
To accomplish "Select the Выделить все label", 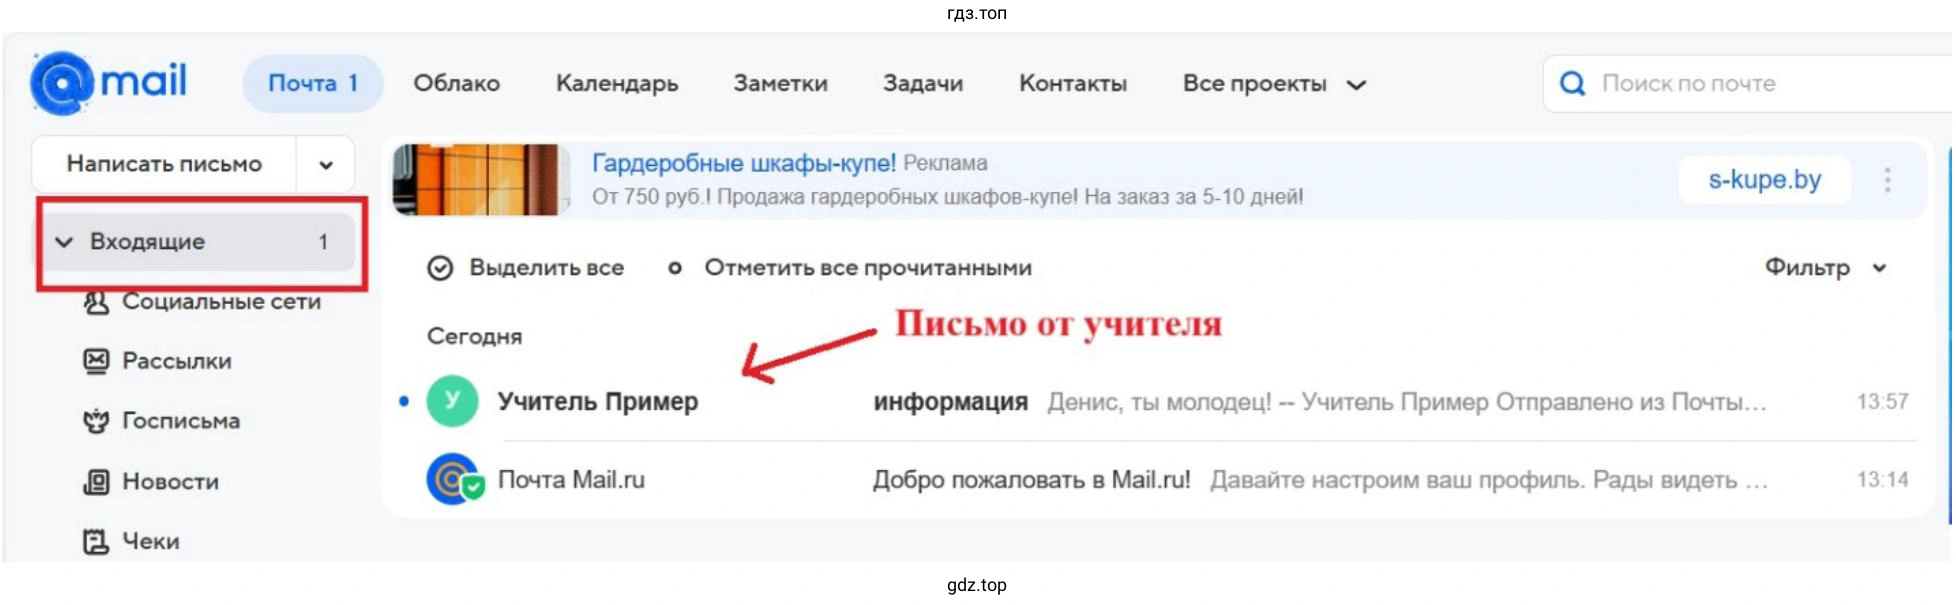I will click(x=547, y=268).
